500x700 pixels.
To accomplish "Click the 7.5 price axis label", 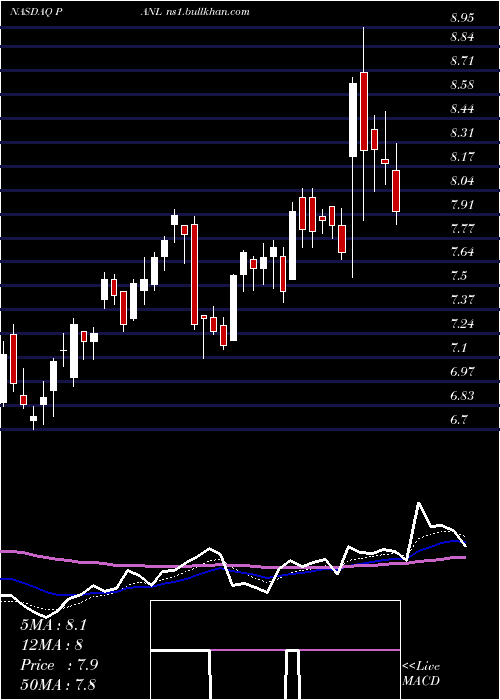I will click(x=459, y=276).
